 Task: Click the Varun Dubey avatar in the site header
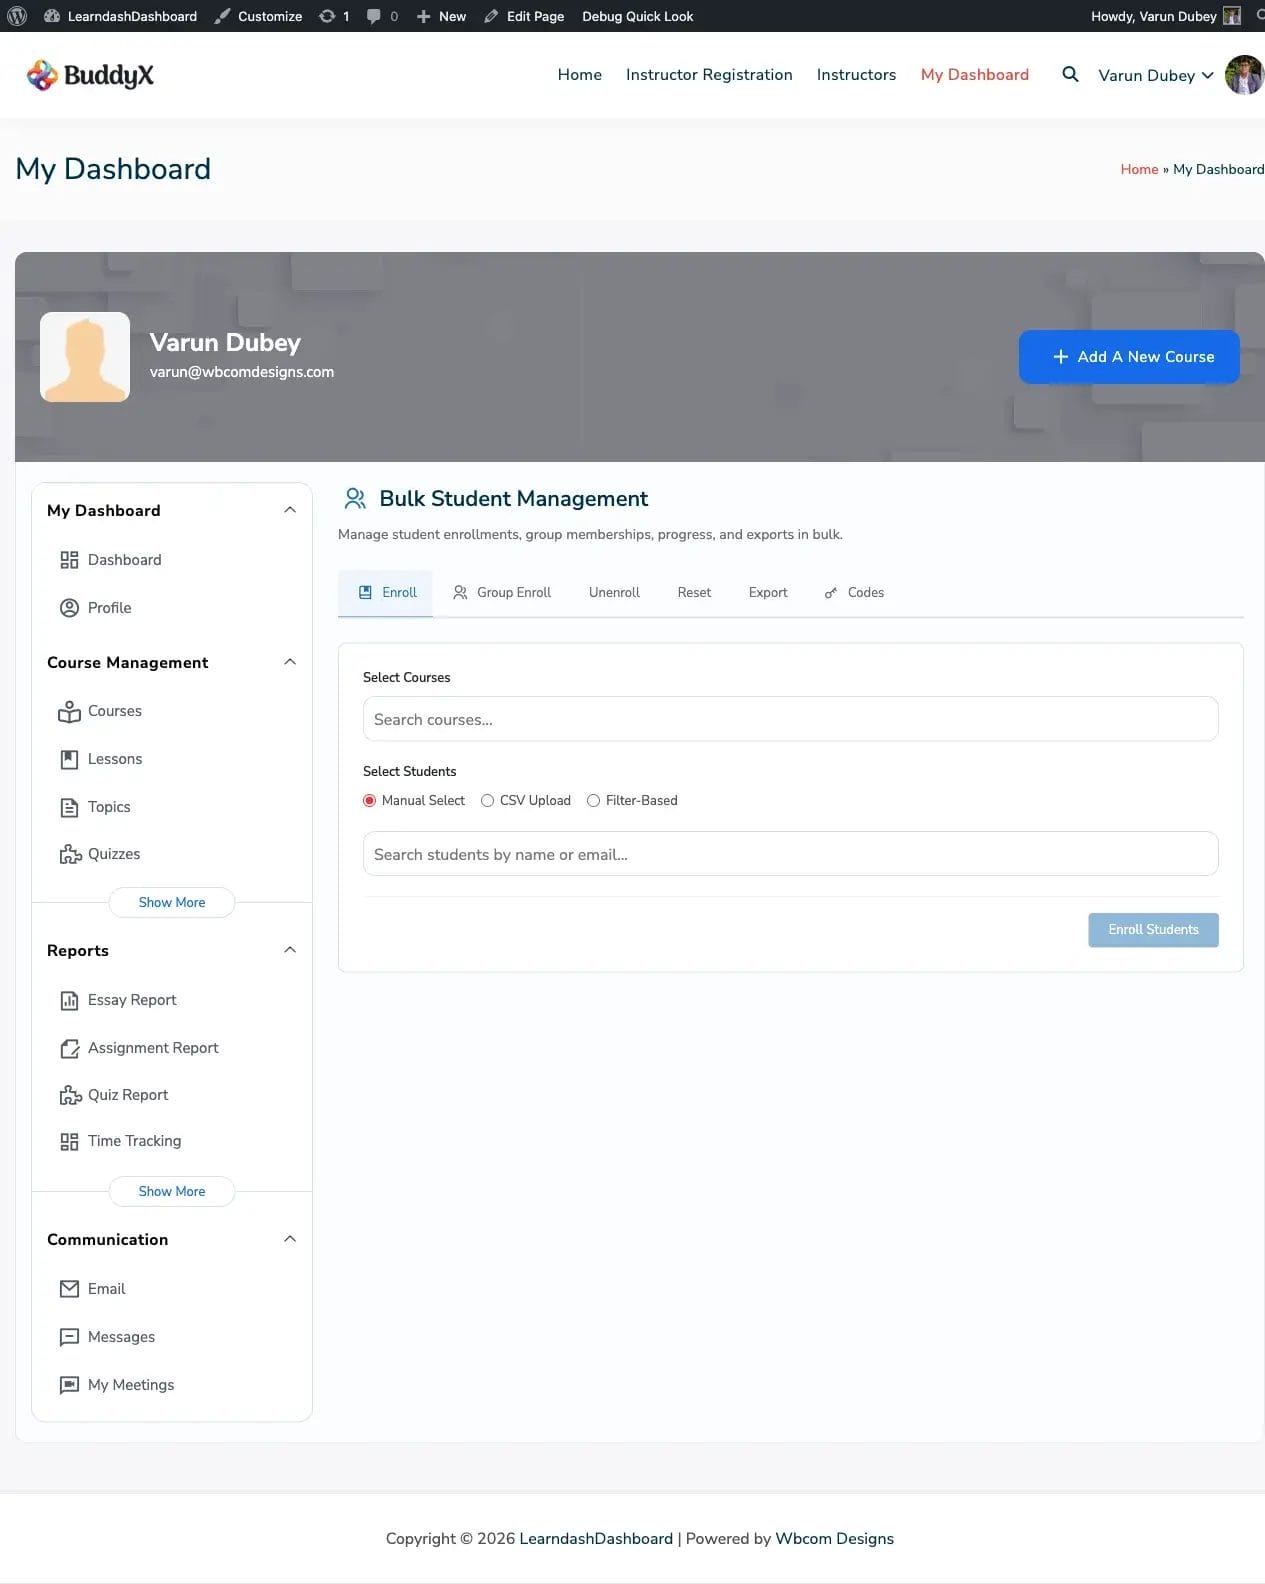(1244, 75)
